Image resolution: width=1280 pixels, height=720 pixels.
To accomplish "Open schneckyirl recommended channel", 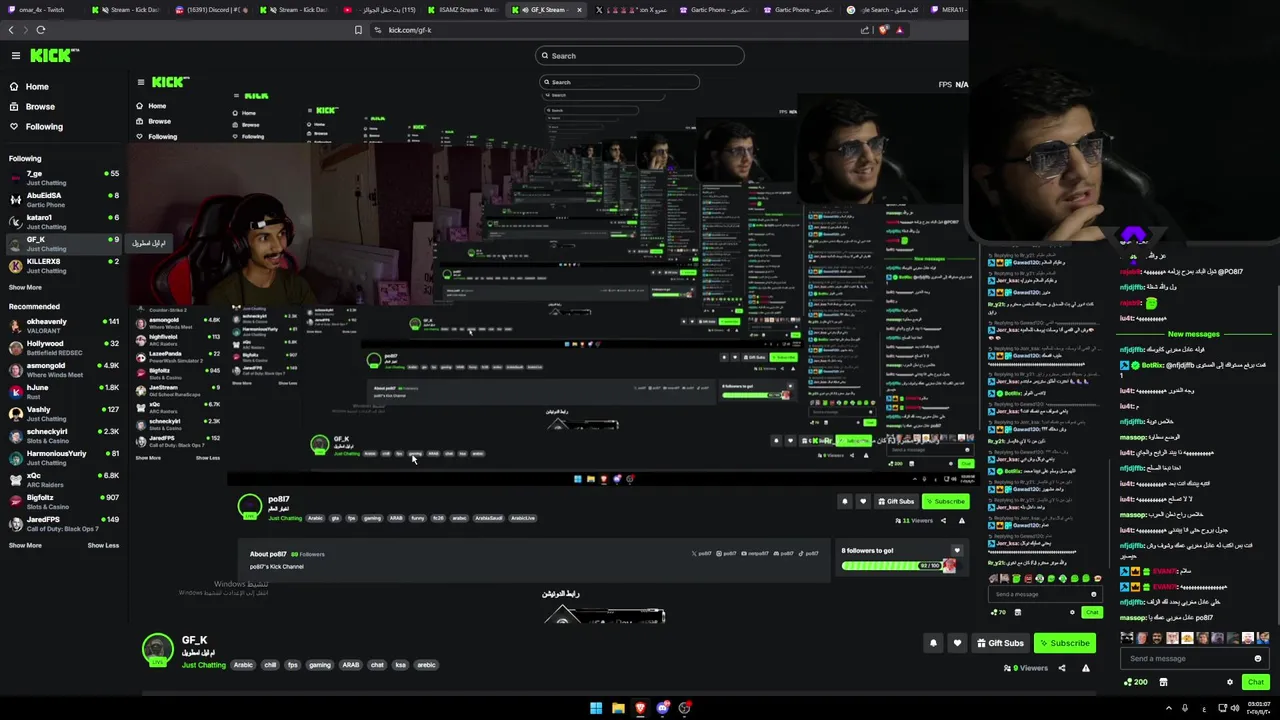I will 63,436.
